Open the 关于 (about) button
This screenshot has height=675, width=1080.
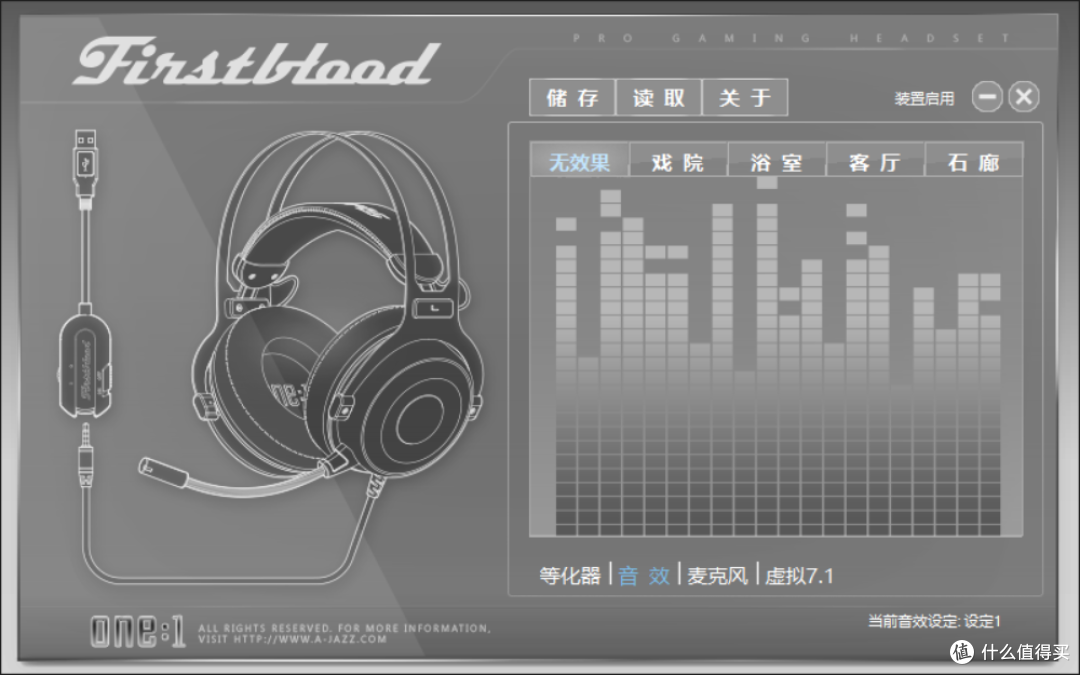[745, 98]
